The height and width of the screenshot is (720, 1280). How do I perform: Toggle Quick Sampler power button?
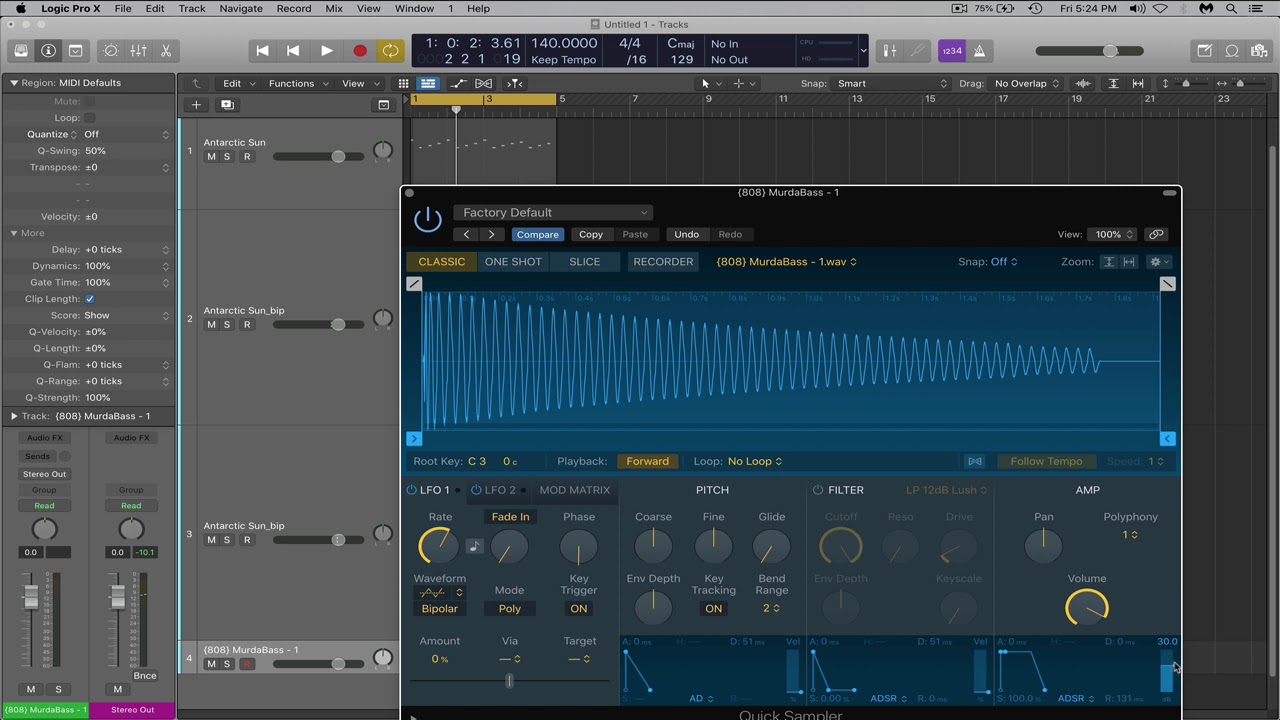click(427, 218)
